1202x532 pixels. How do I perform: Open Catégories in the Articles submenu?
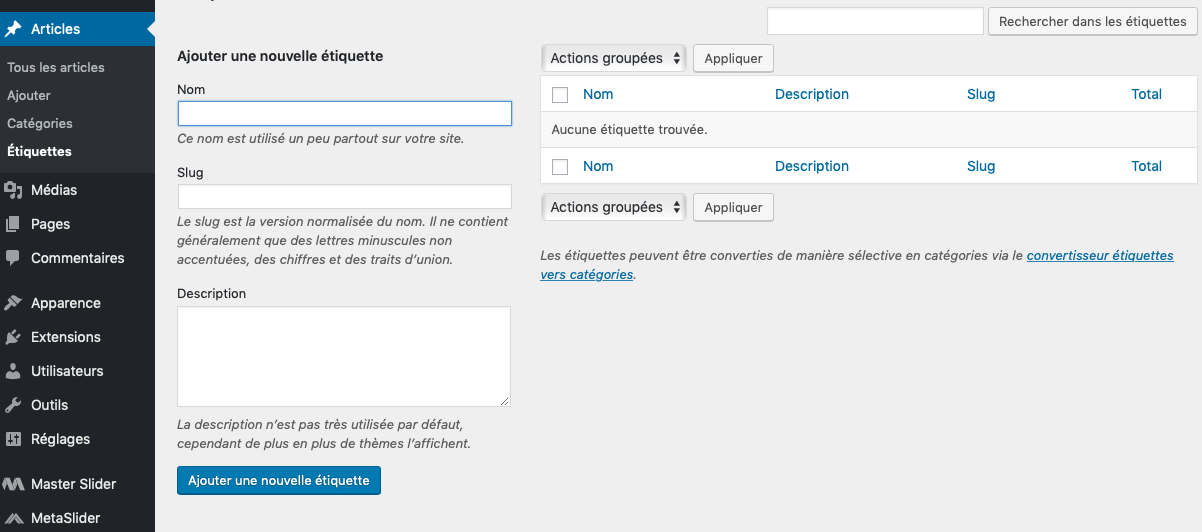click(x=40, y=123)
